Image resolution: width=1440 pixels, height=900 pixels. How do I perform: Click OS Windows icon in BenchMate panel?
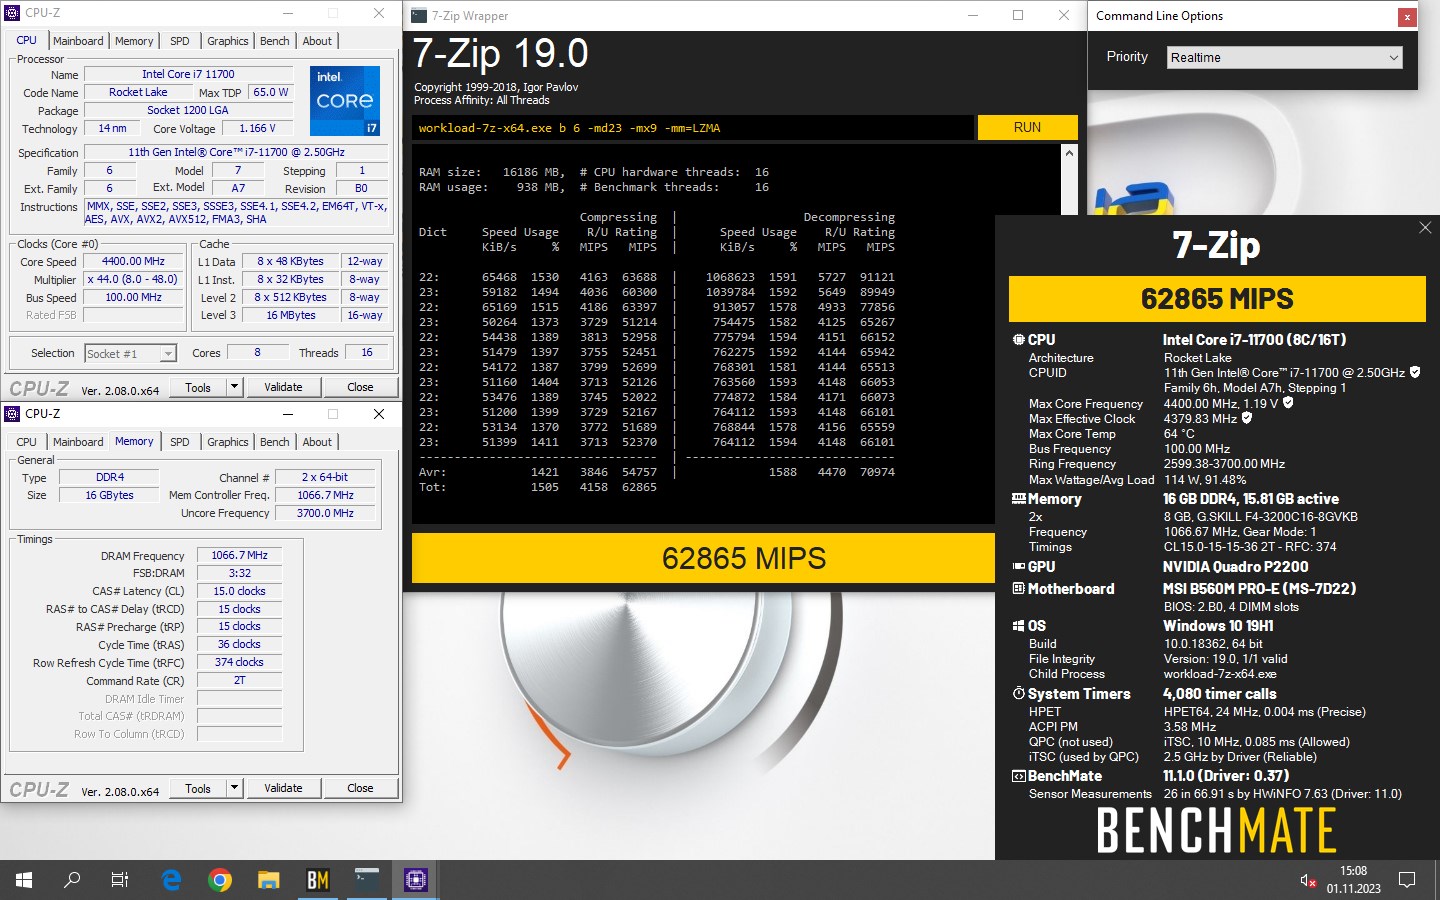[1018, 626]
